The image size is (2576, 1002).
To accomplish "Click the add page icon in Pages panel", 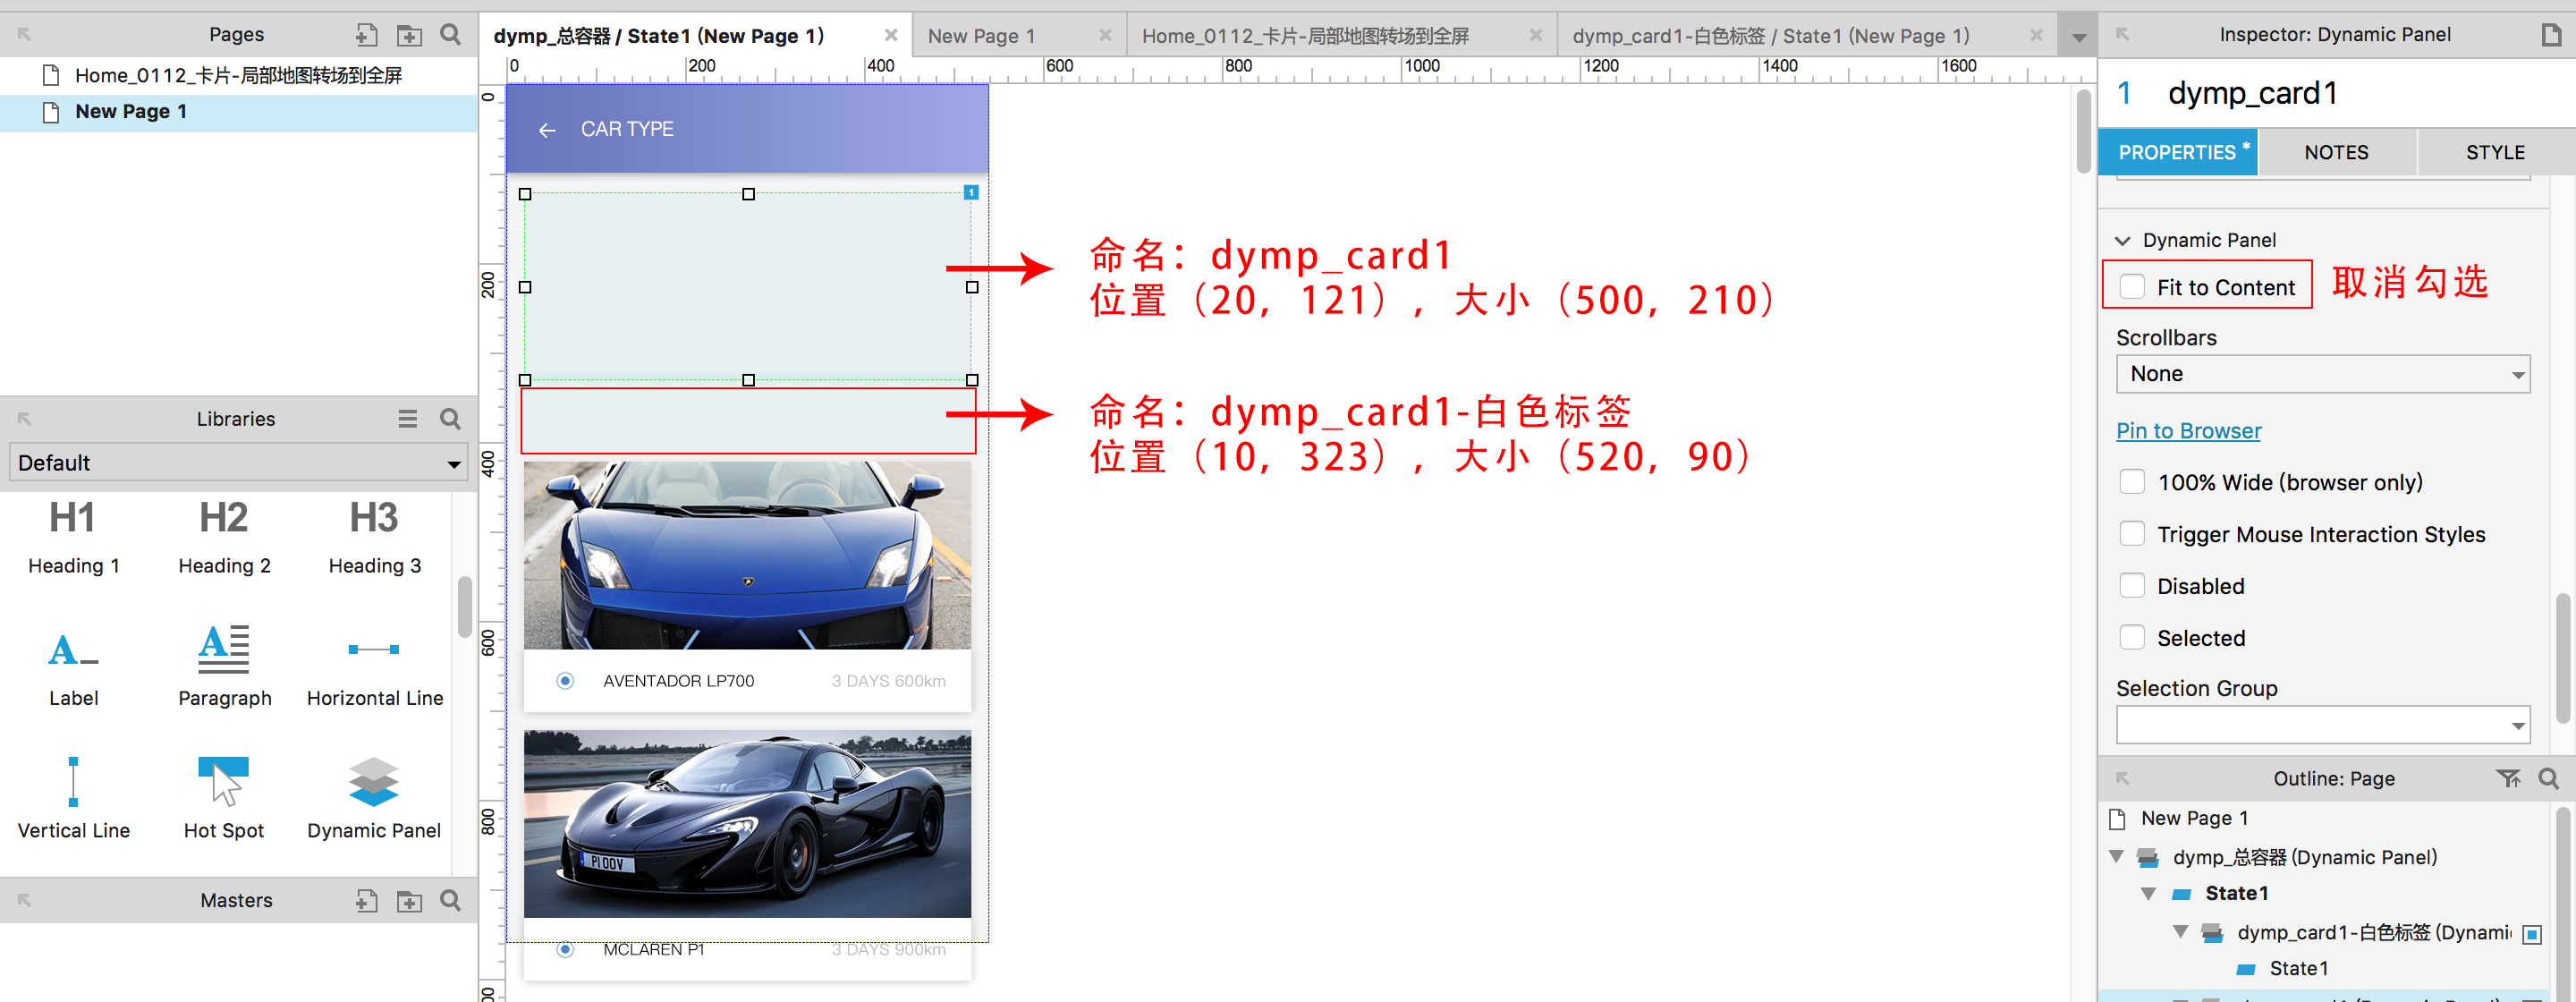I will [366, 35].
